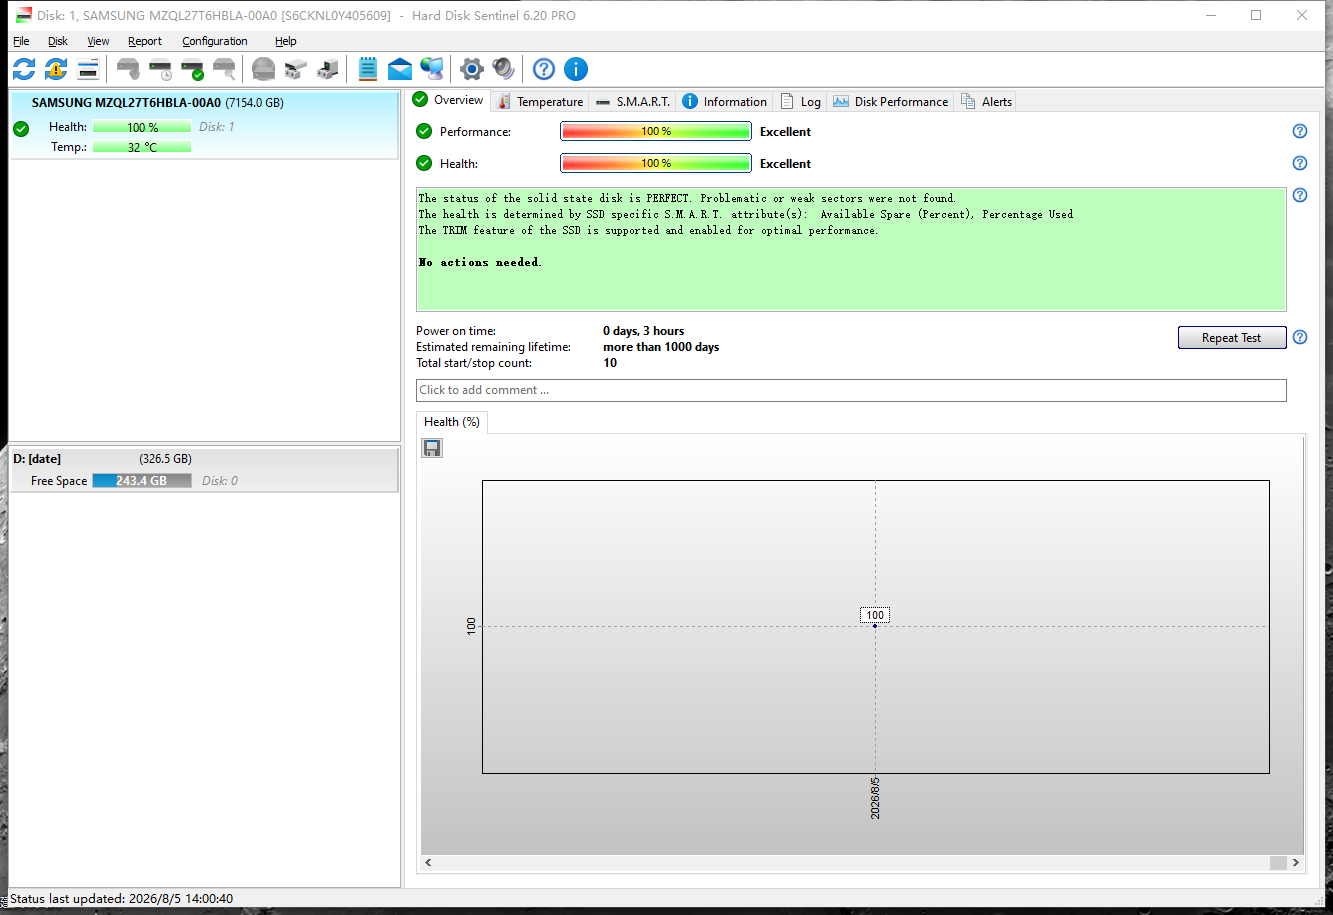
Task: Click the help icon on the Health row
Action: point(1300,163)
